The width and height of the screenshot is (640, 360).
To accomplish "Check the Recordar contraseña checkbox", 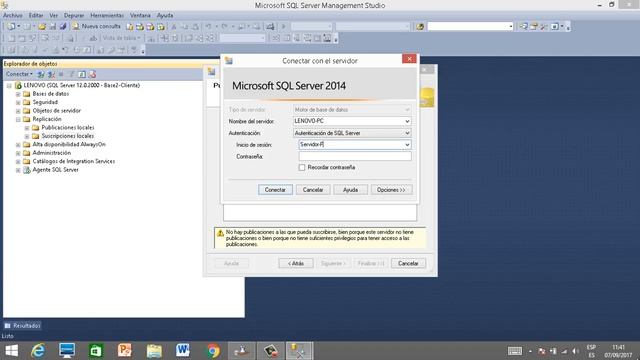I will pyautogui.click(x=302, y=167).
